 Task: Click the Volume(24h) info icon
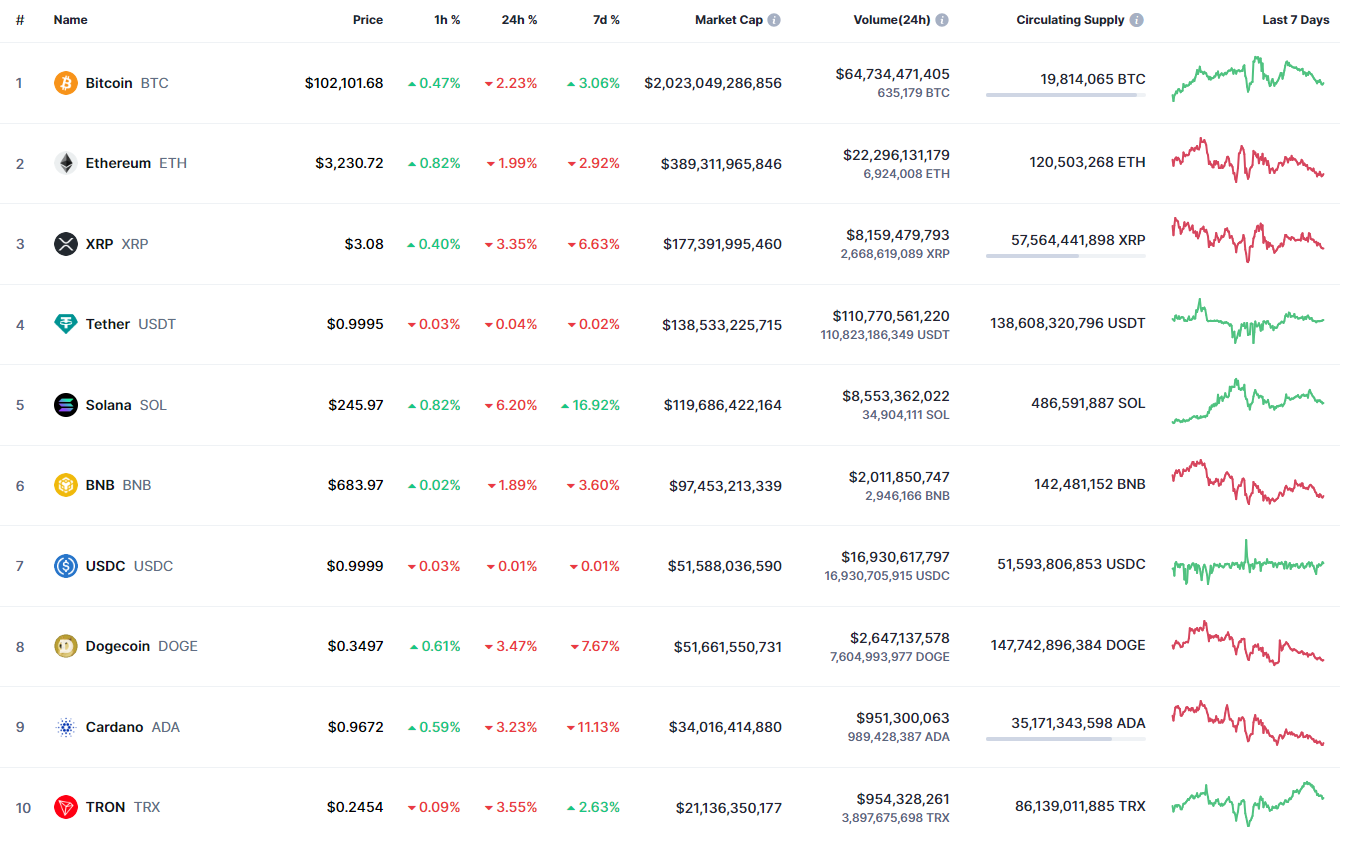pyautogui.click(x=942, y=20)
